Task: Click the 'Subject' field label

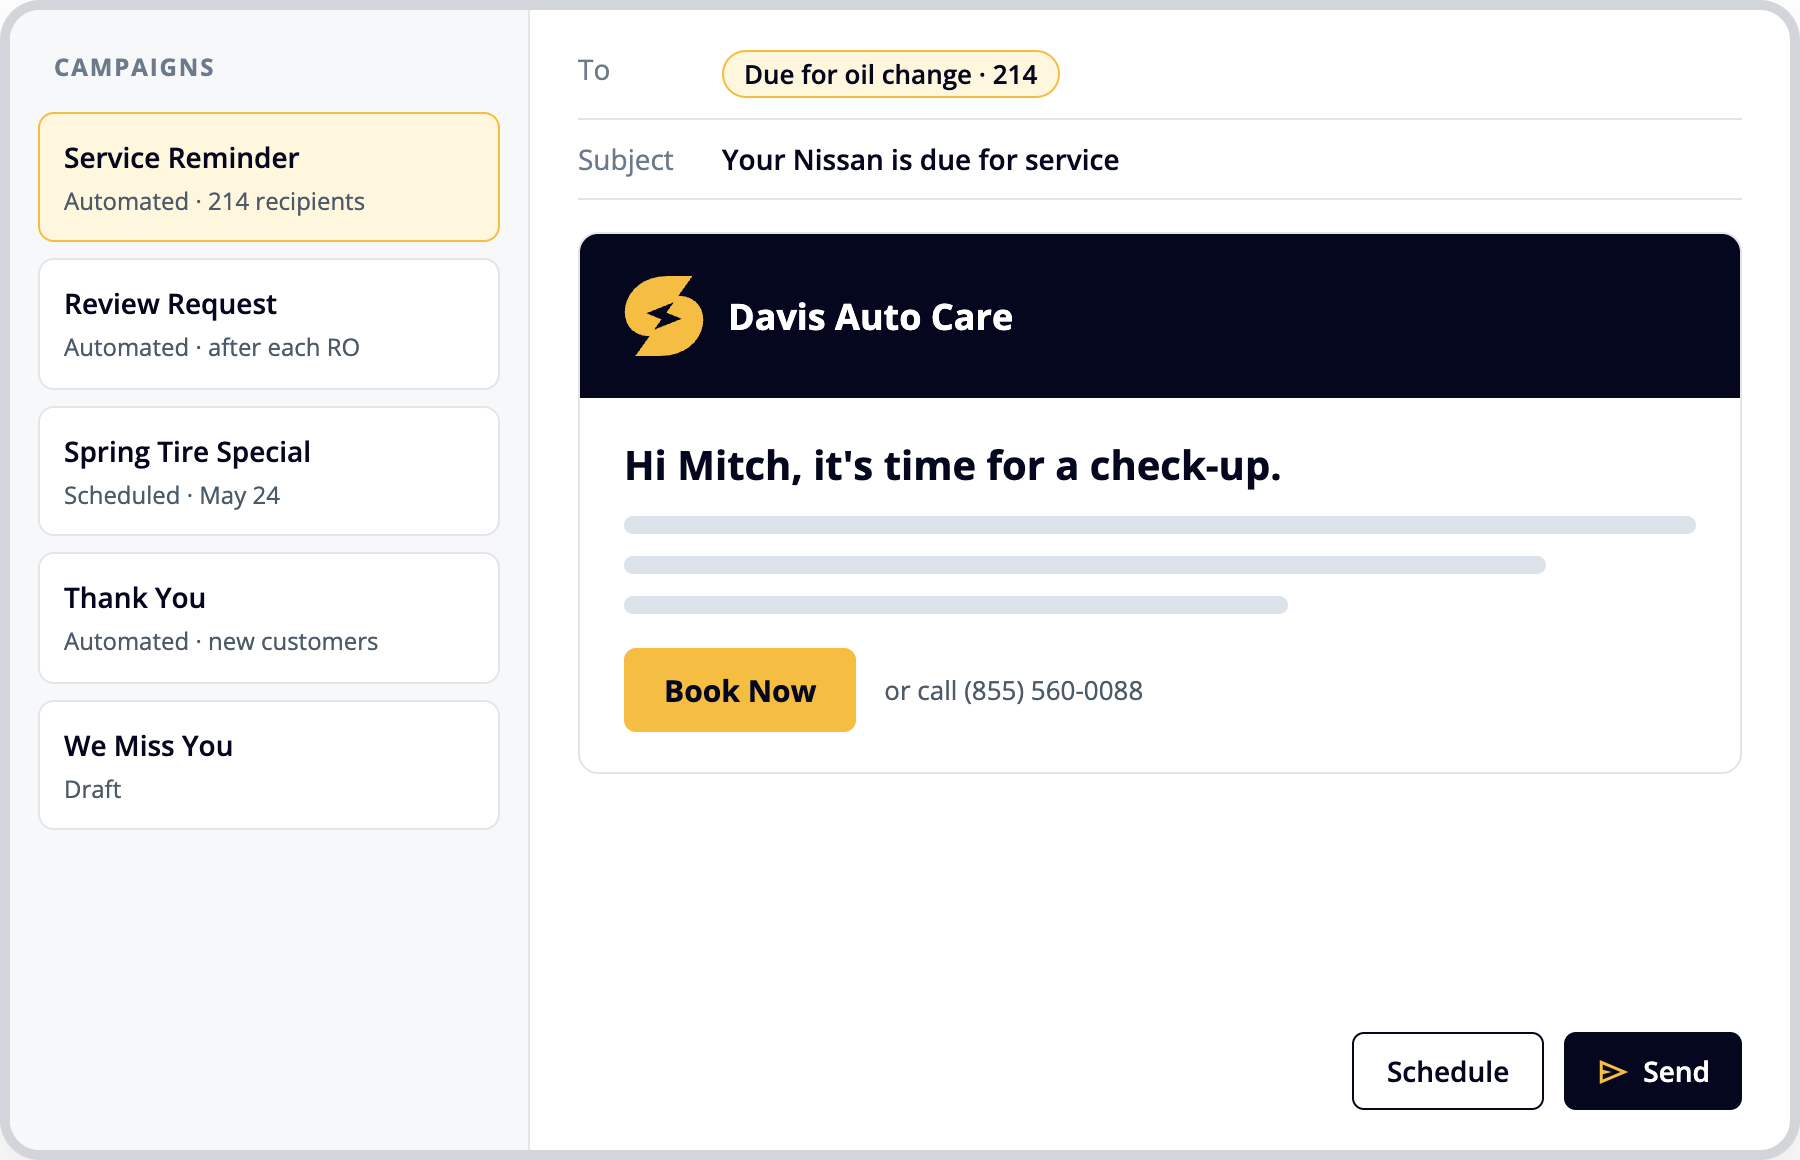Action: [x=625, y=160]
